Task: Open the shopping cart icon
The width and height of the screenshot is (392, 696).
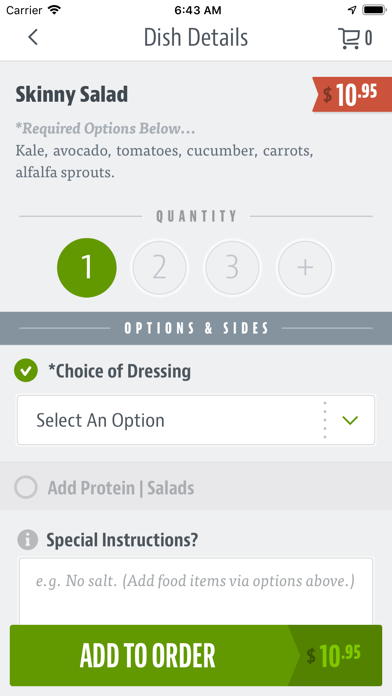Action: (349, 38)
